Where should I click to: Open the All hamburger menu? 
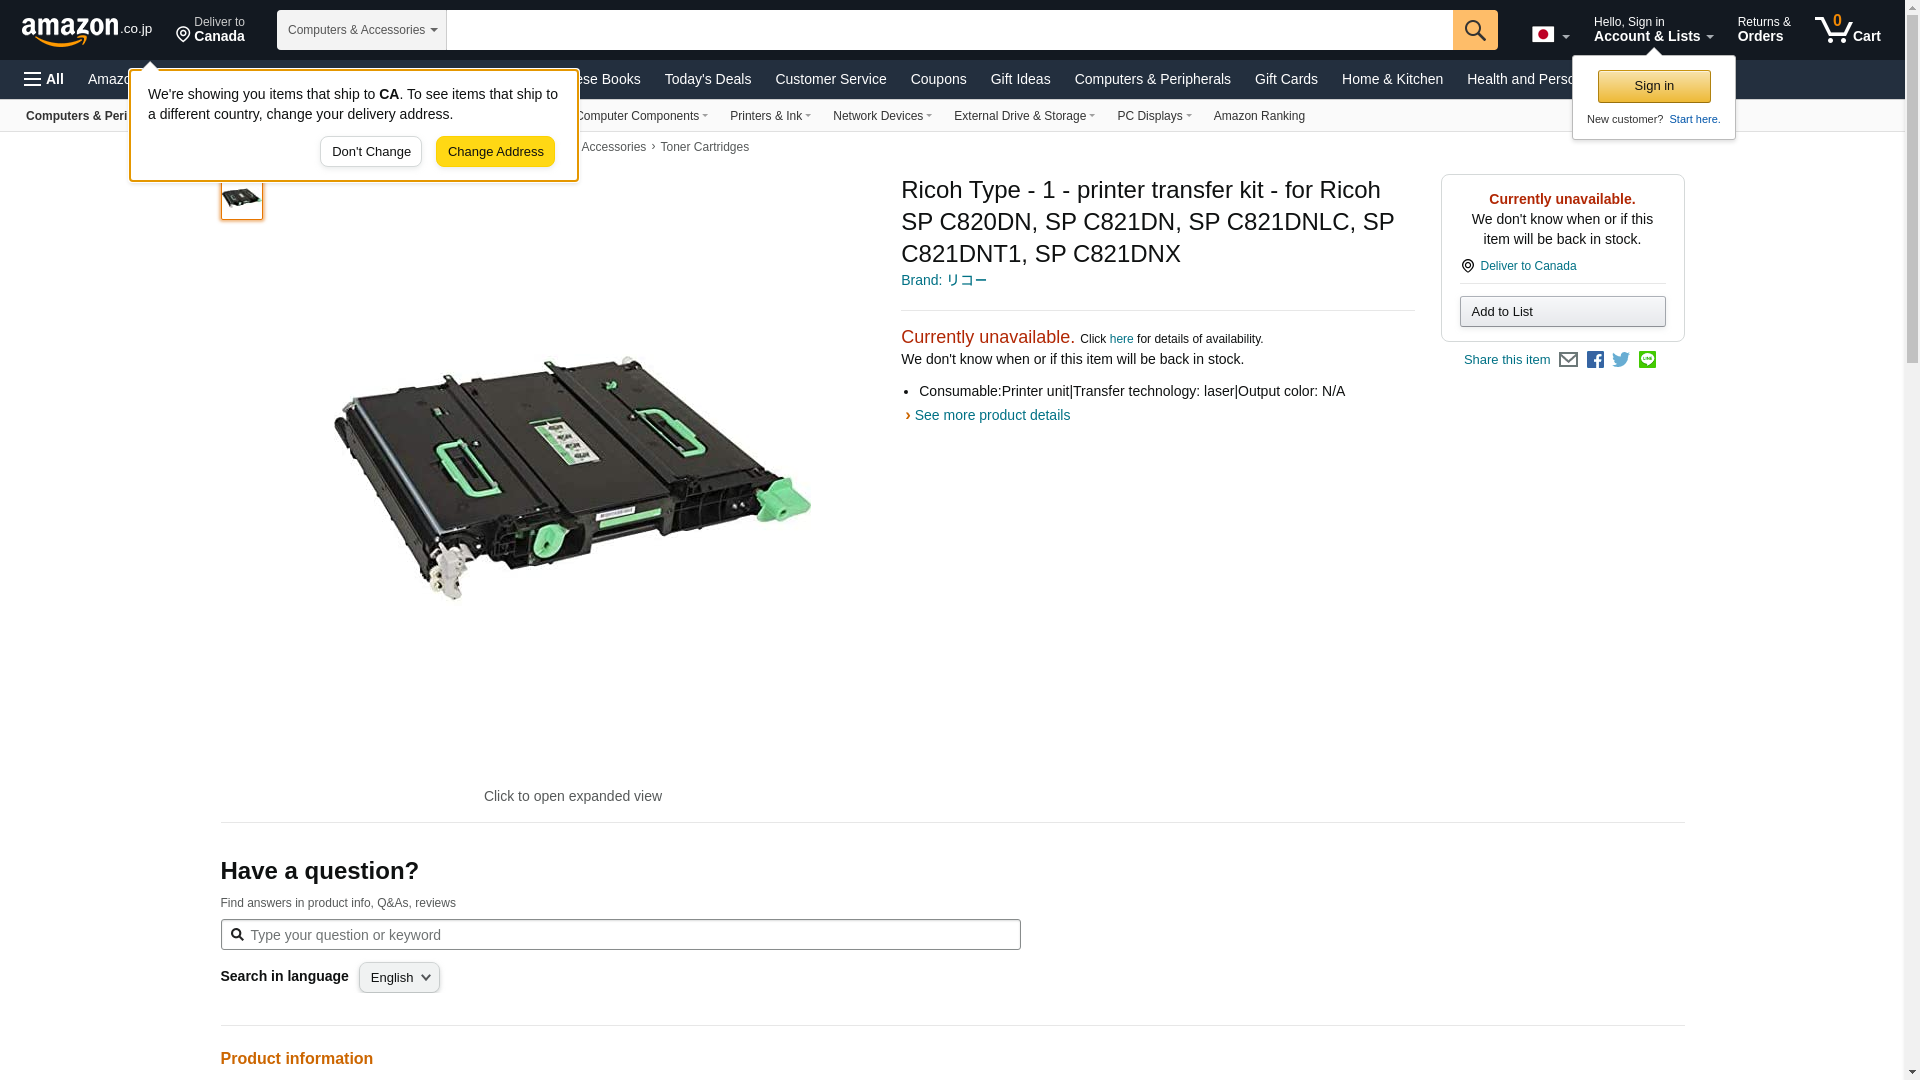coord(44,79)
